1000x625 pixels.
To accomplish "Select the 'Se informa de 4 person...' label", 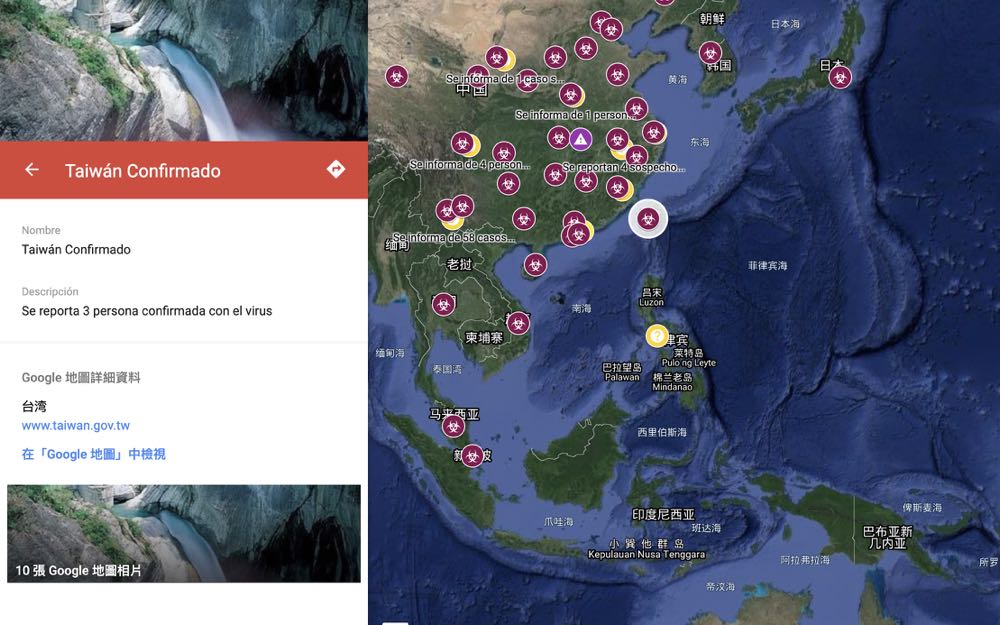I will coord(469,165).
